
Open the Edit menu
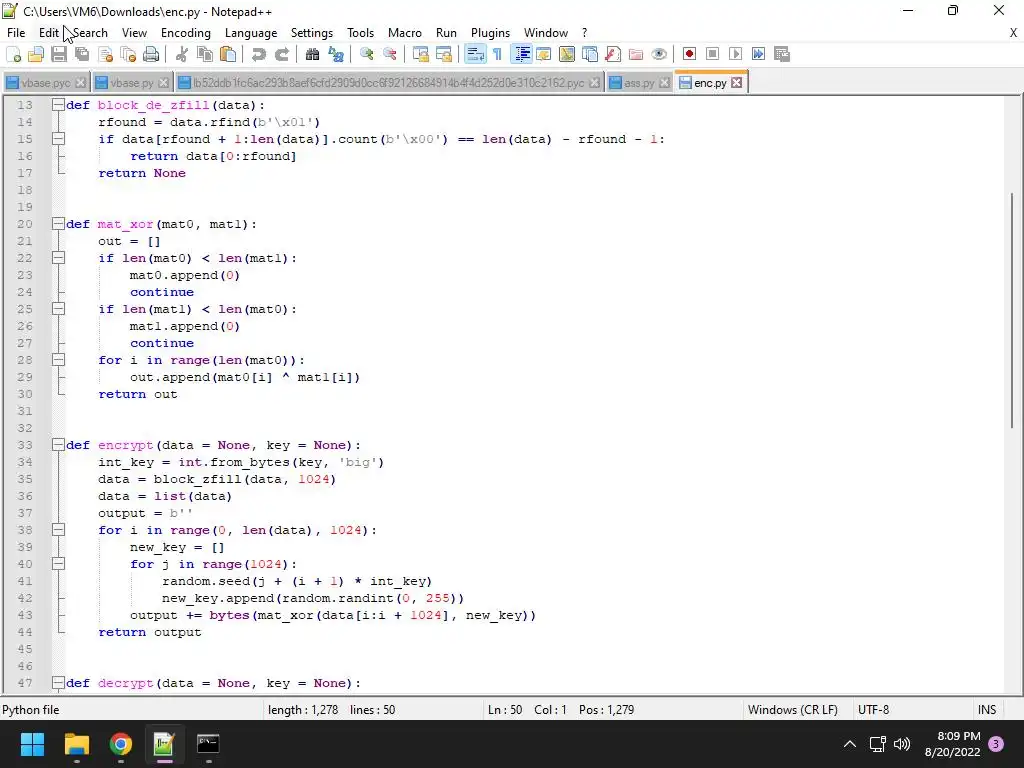49,33
